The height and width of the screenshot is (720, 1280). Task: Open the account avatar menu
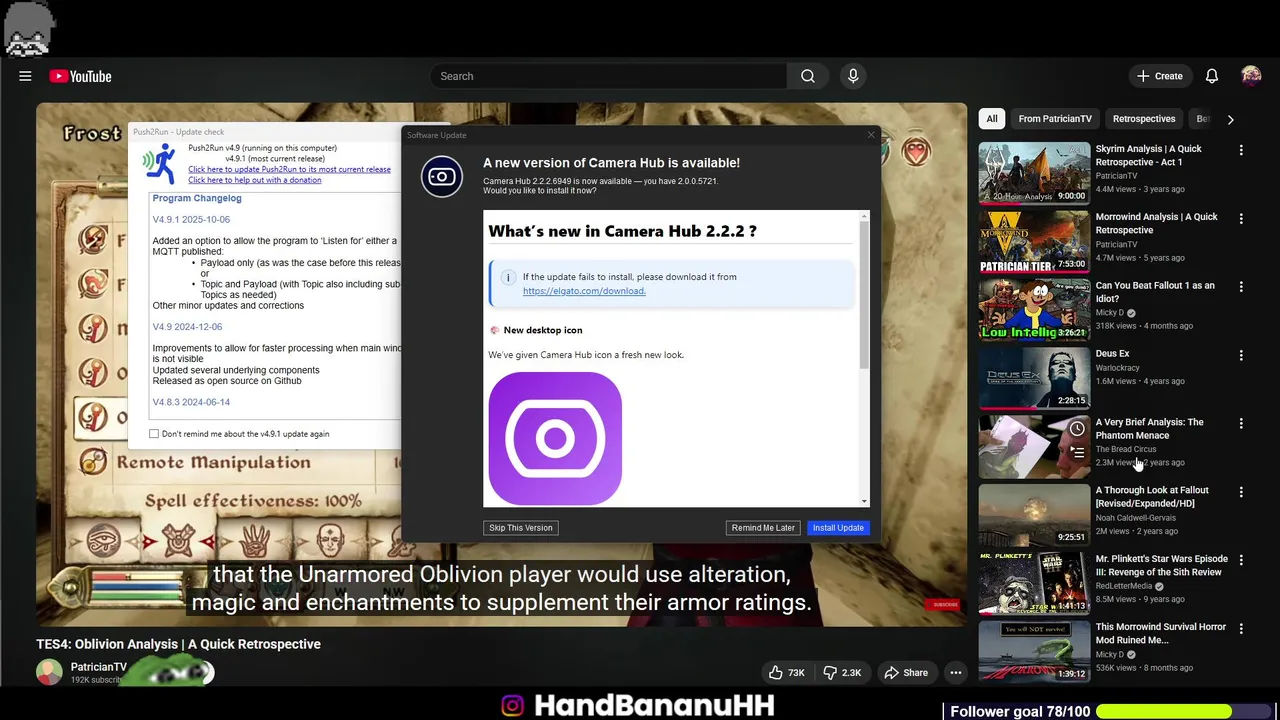point(1251,76)
